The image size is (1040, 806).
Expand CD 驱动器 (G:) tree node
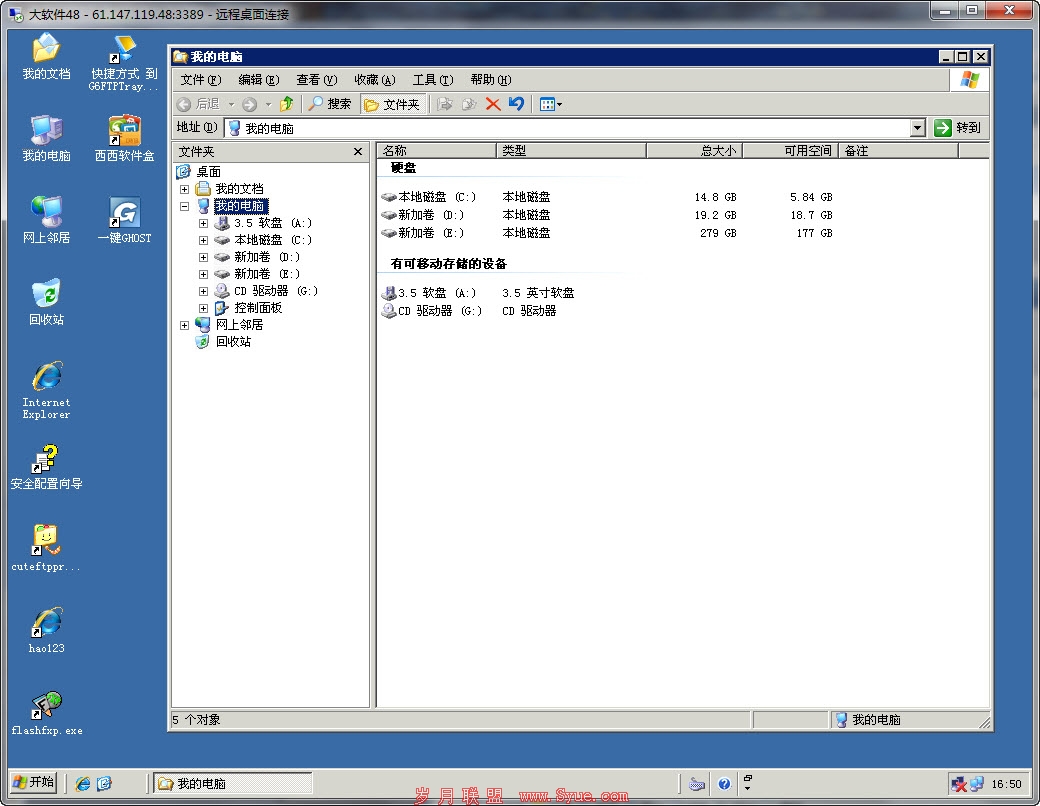tap(204, 291)
